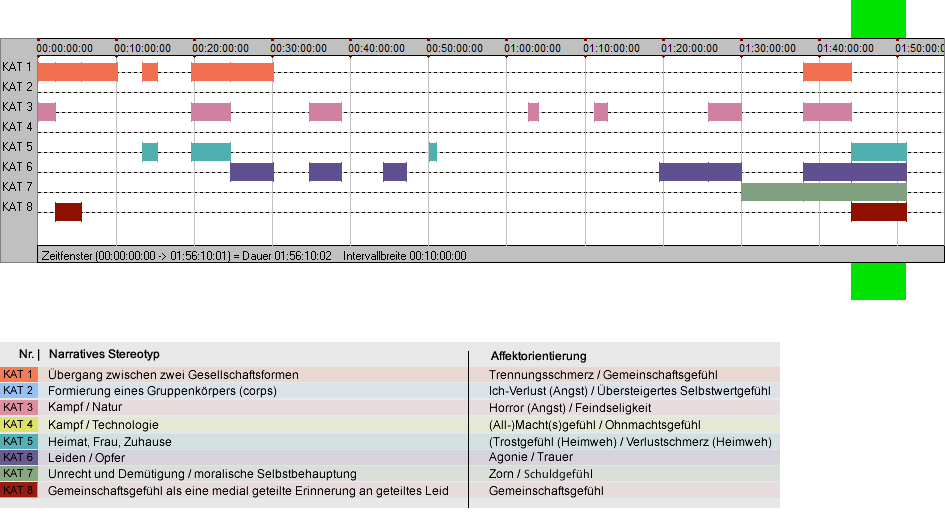Image resolution: width=945 pixels, height=530 pixels.
Task: Click KAT 2 timeline row label
Action: click(17, 87)
